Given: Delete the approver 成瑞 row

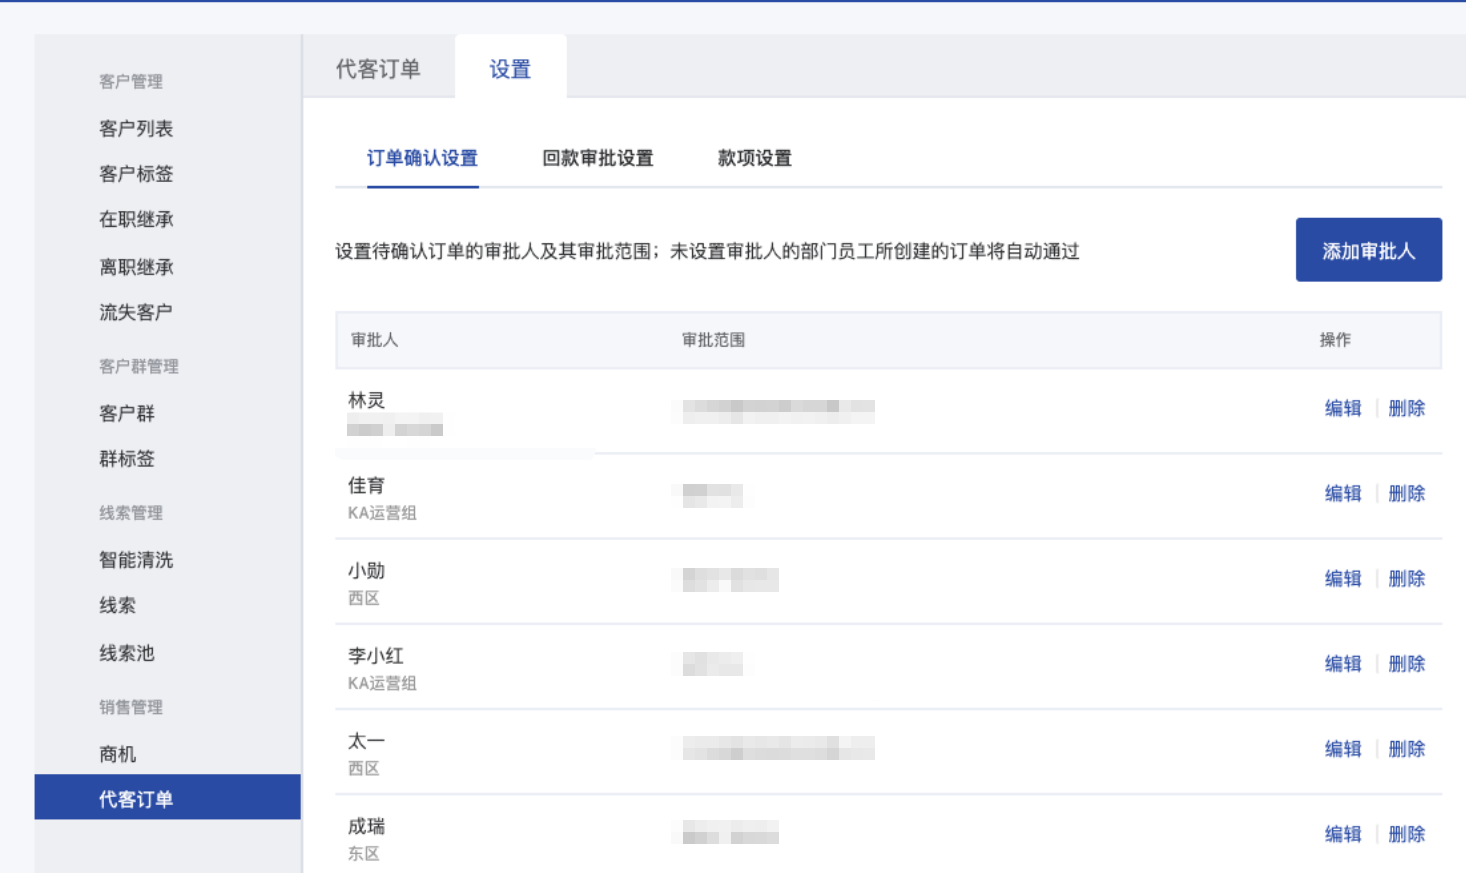Looking at the screenshot, I should (1407, 833).
